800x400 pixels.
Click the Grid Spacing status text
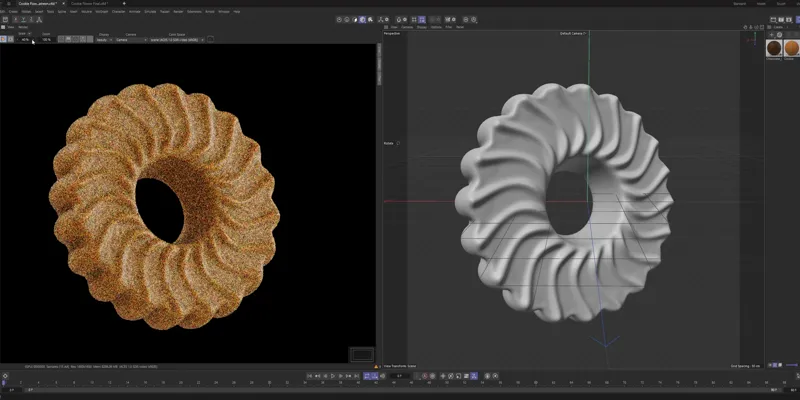tap(745, 366)
